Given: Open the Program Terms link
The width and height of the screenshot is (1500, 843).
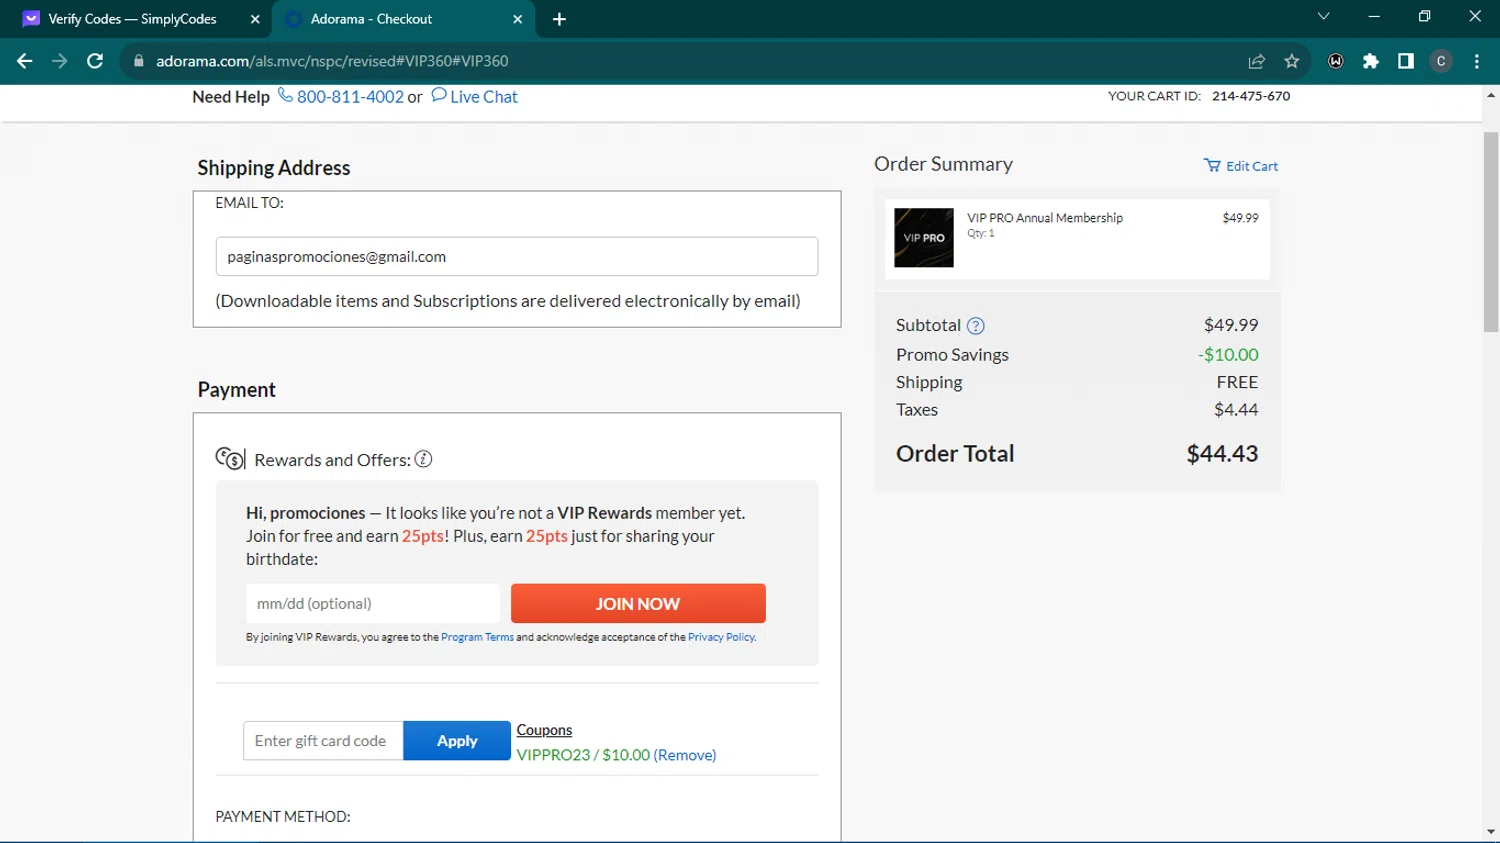Looking at the screenshot, I should tap(477, 637).
